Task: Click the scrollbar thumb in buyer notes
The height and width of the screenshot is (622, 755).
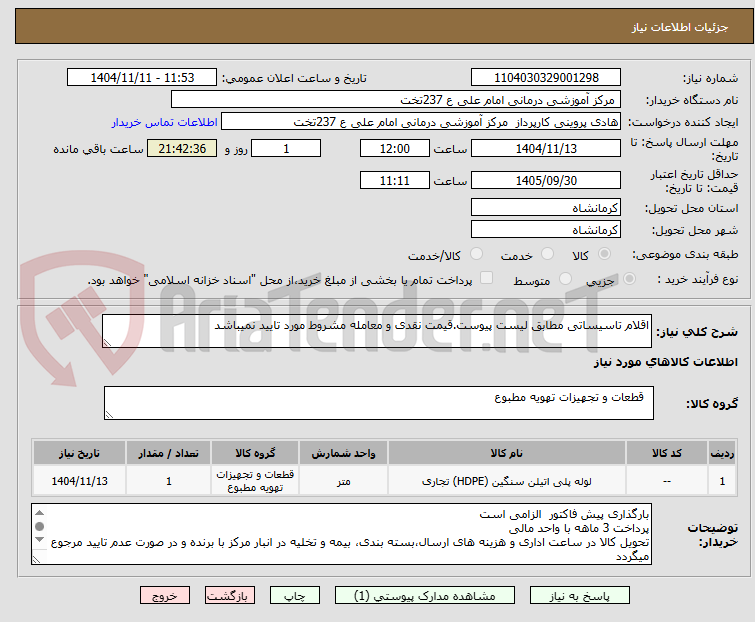Action: pos(40,526)
